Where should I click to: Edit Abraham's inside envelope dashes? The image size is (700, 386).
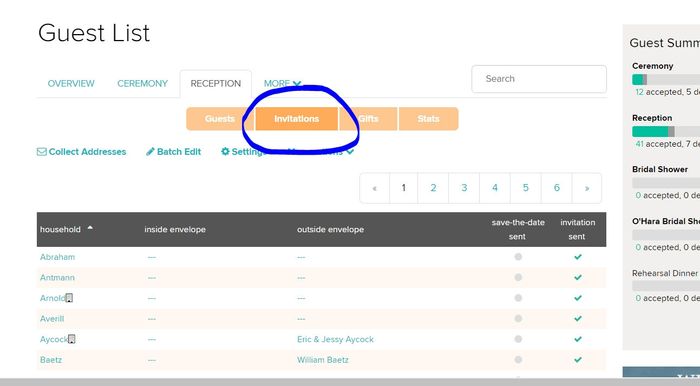tap(152, 257)
